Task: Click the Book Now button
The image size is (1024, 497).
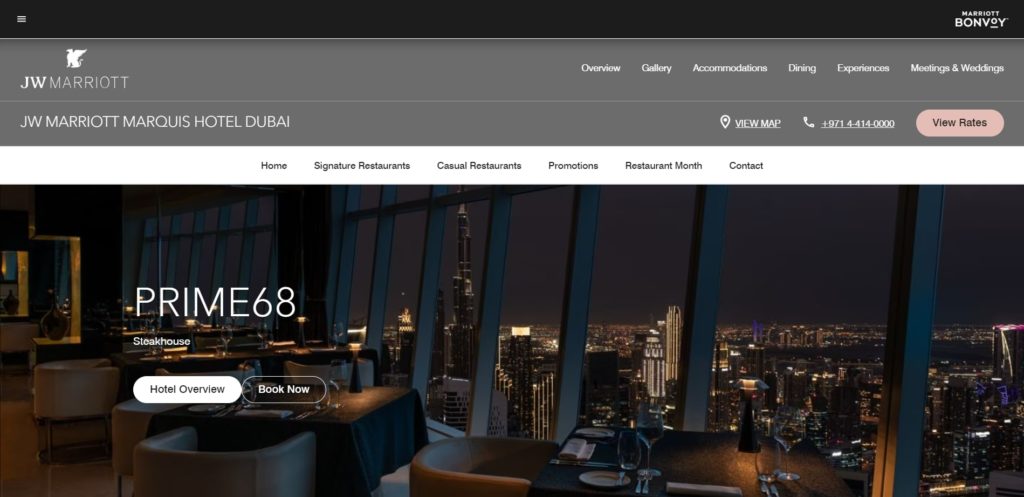Action: pyautogui.click(x=283, y=389)
